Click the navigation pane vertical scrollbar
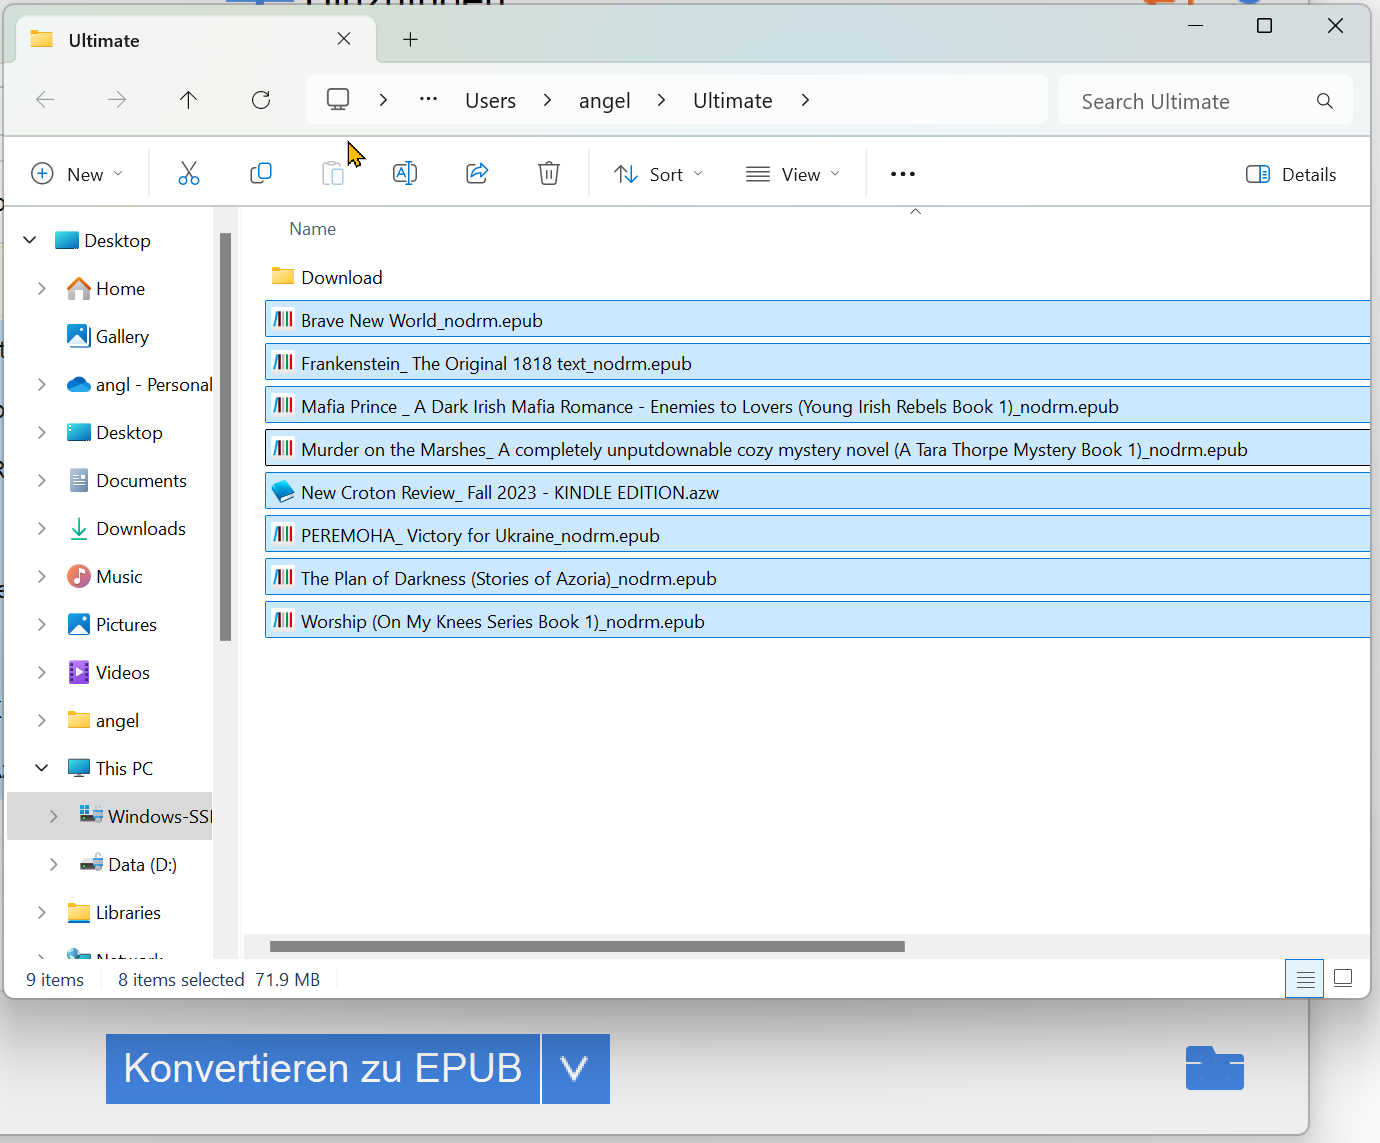 pos(225,436)
